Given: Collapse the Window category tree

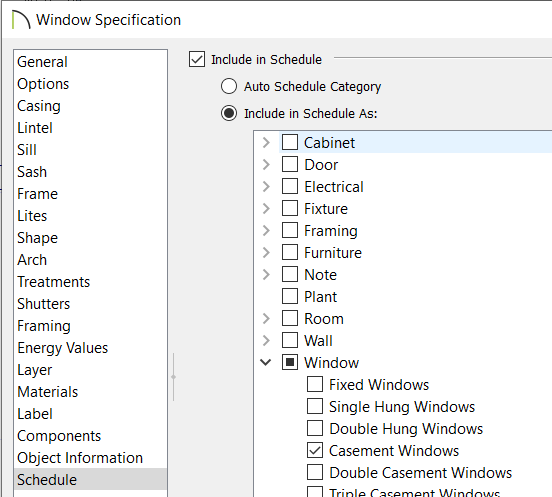Looking at the screenshot, I should [x=265, y=362].
